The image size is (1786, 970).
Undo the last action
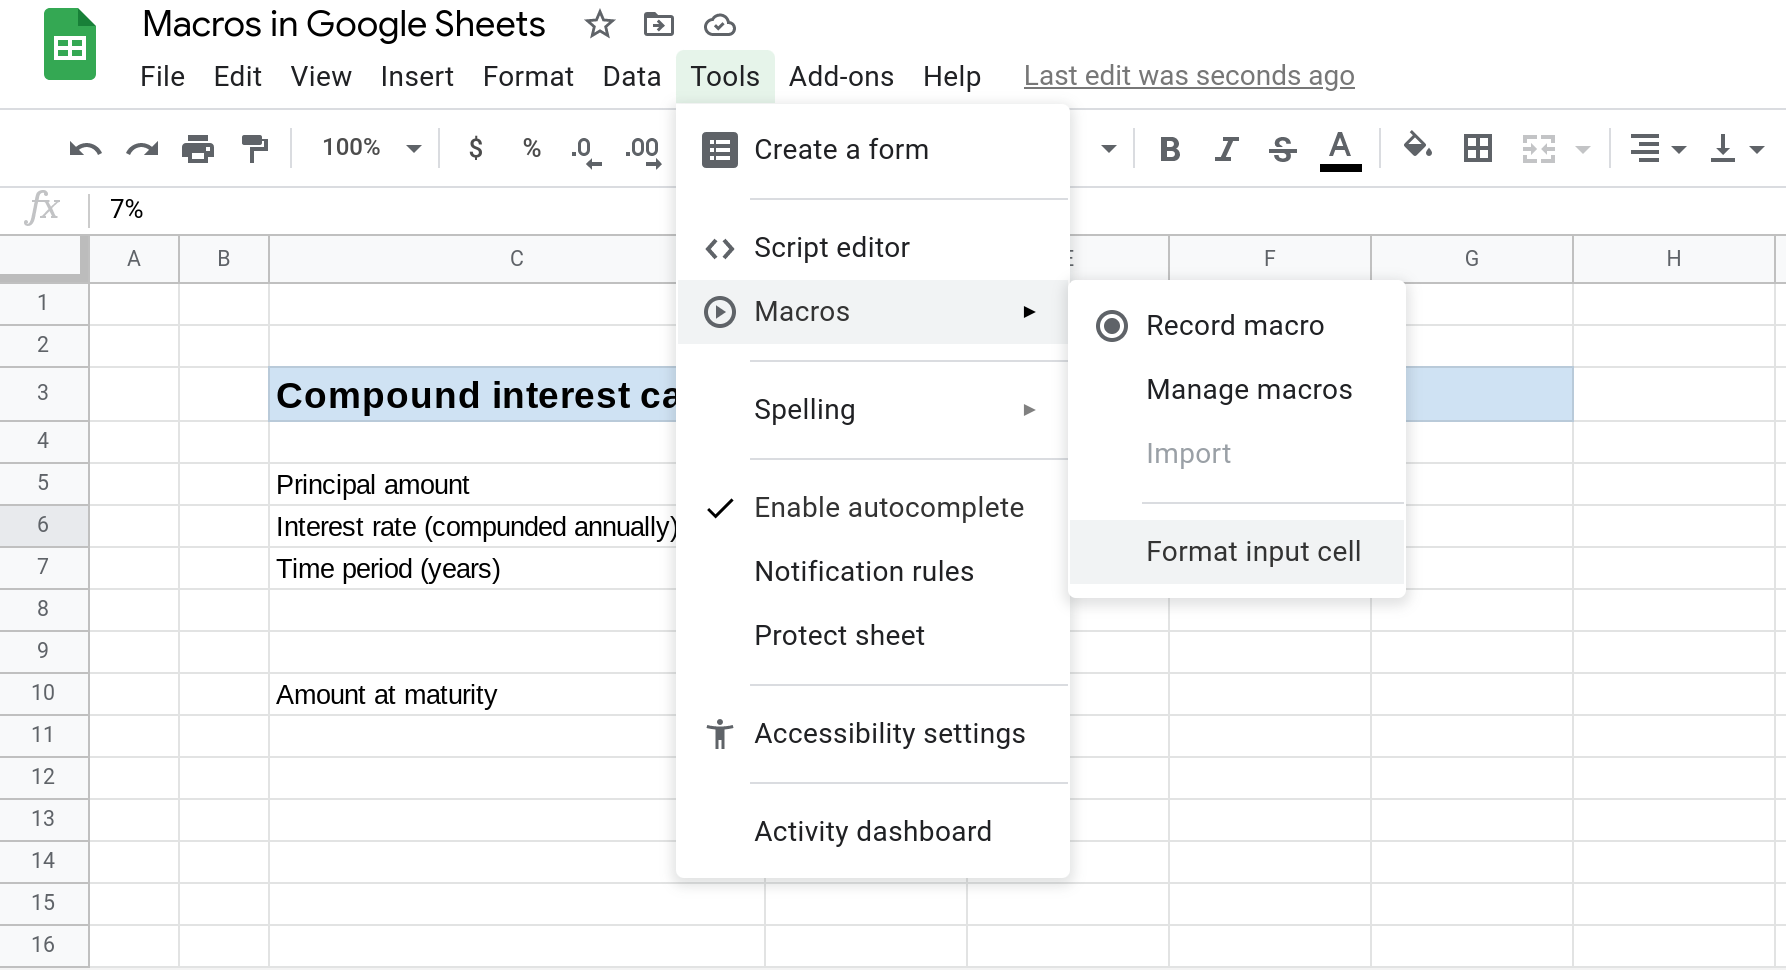85,149
